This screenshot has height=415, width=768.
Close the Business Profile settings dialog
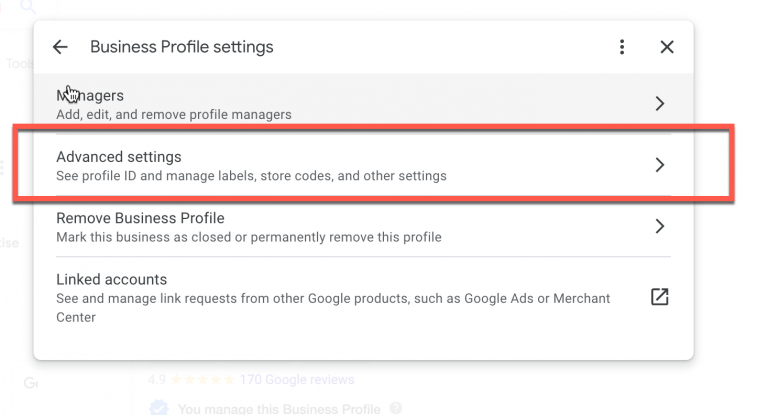pyautogui.click(x=667, y=47)
